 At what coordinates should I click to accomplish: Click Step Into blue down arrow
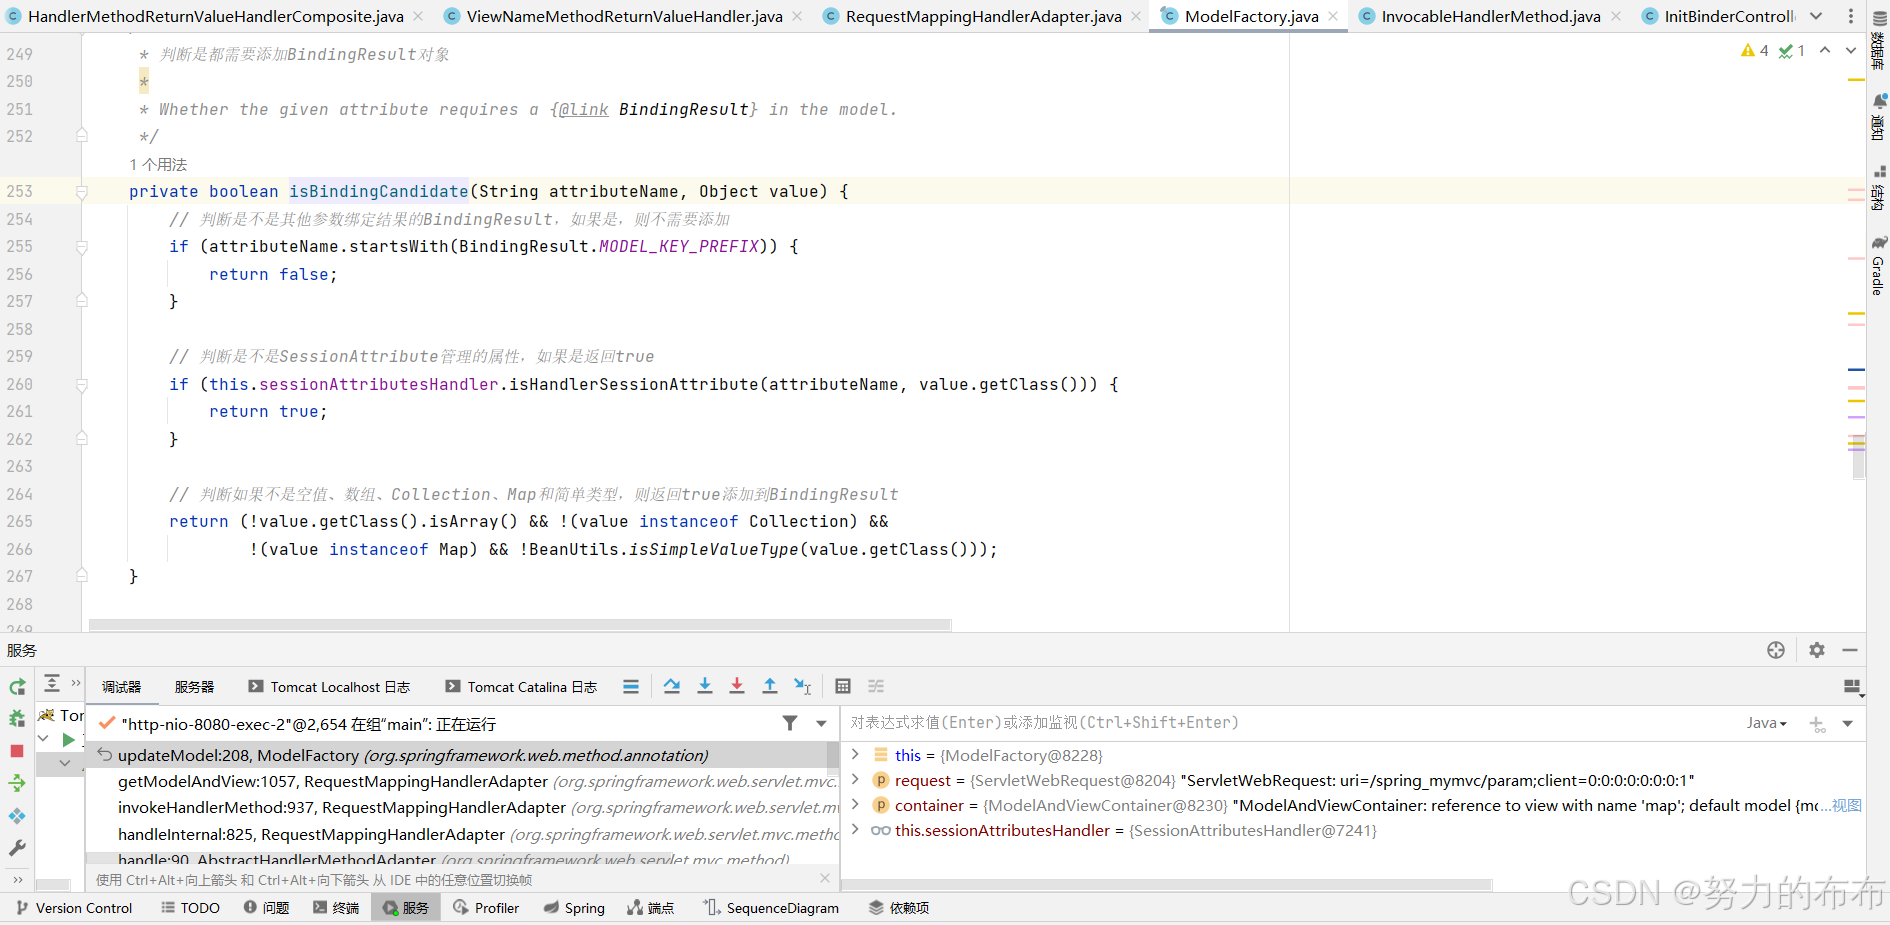705,686
